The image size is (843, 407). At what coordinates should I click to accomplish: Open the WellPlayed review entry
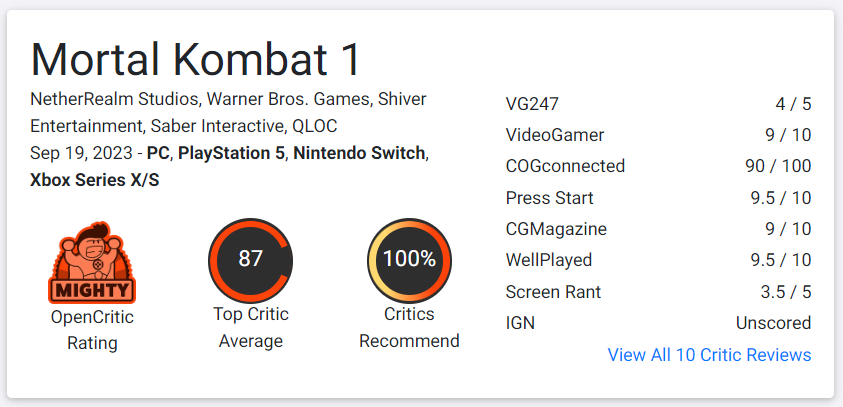tap(658, 260)
